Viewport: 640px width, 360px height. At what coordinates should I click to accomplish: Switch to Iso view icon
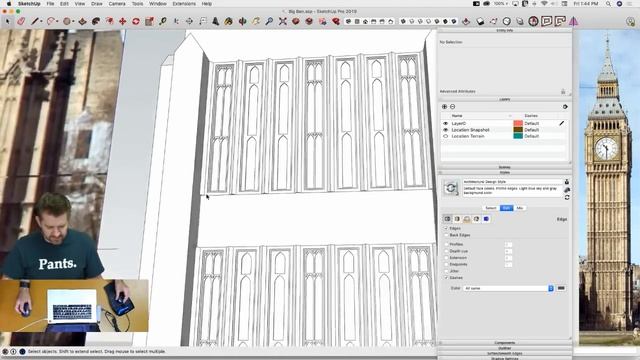pyautogui.click(x=349, y=21)
